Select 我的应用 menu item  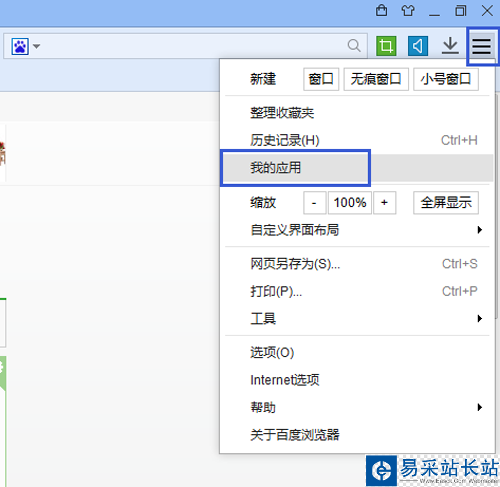357,168
